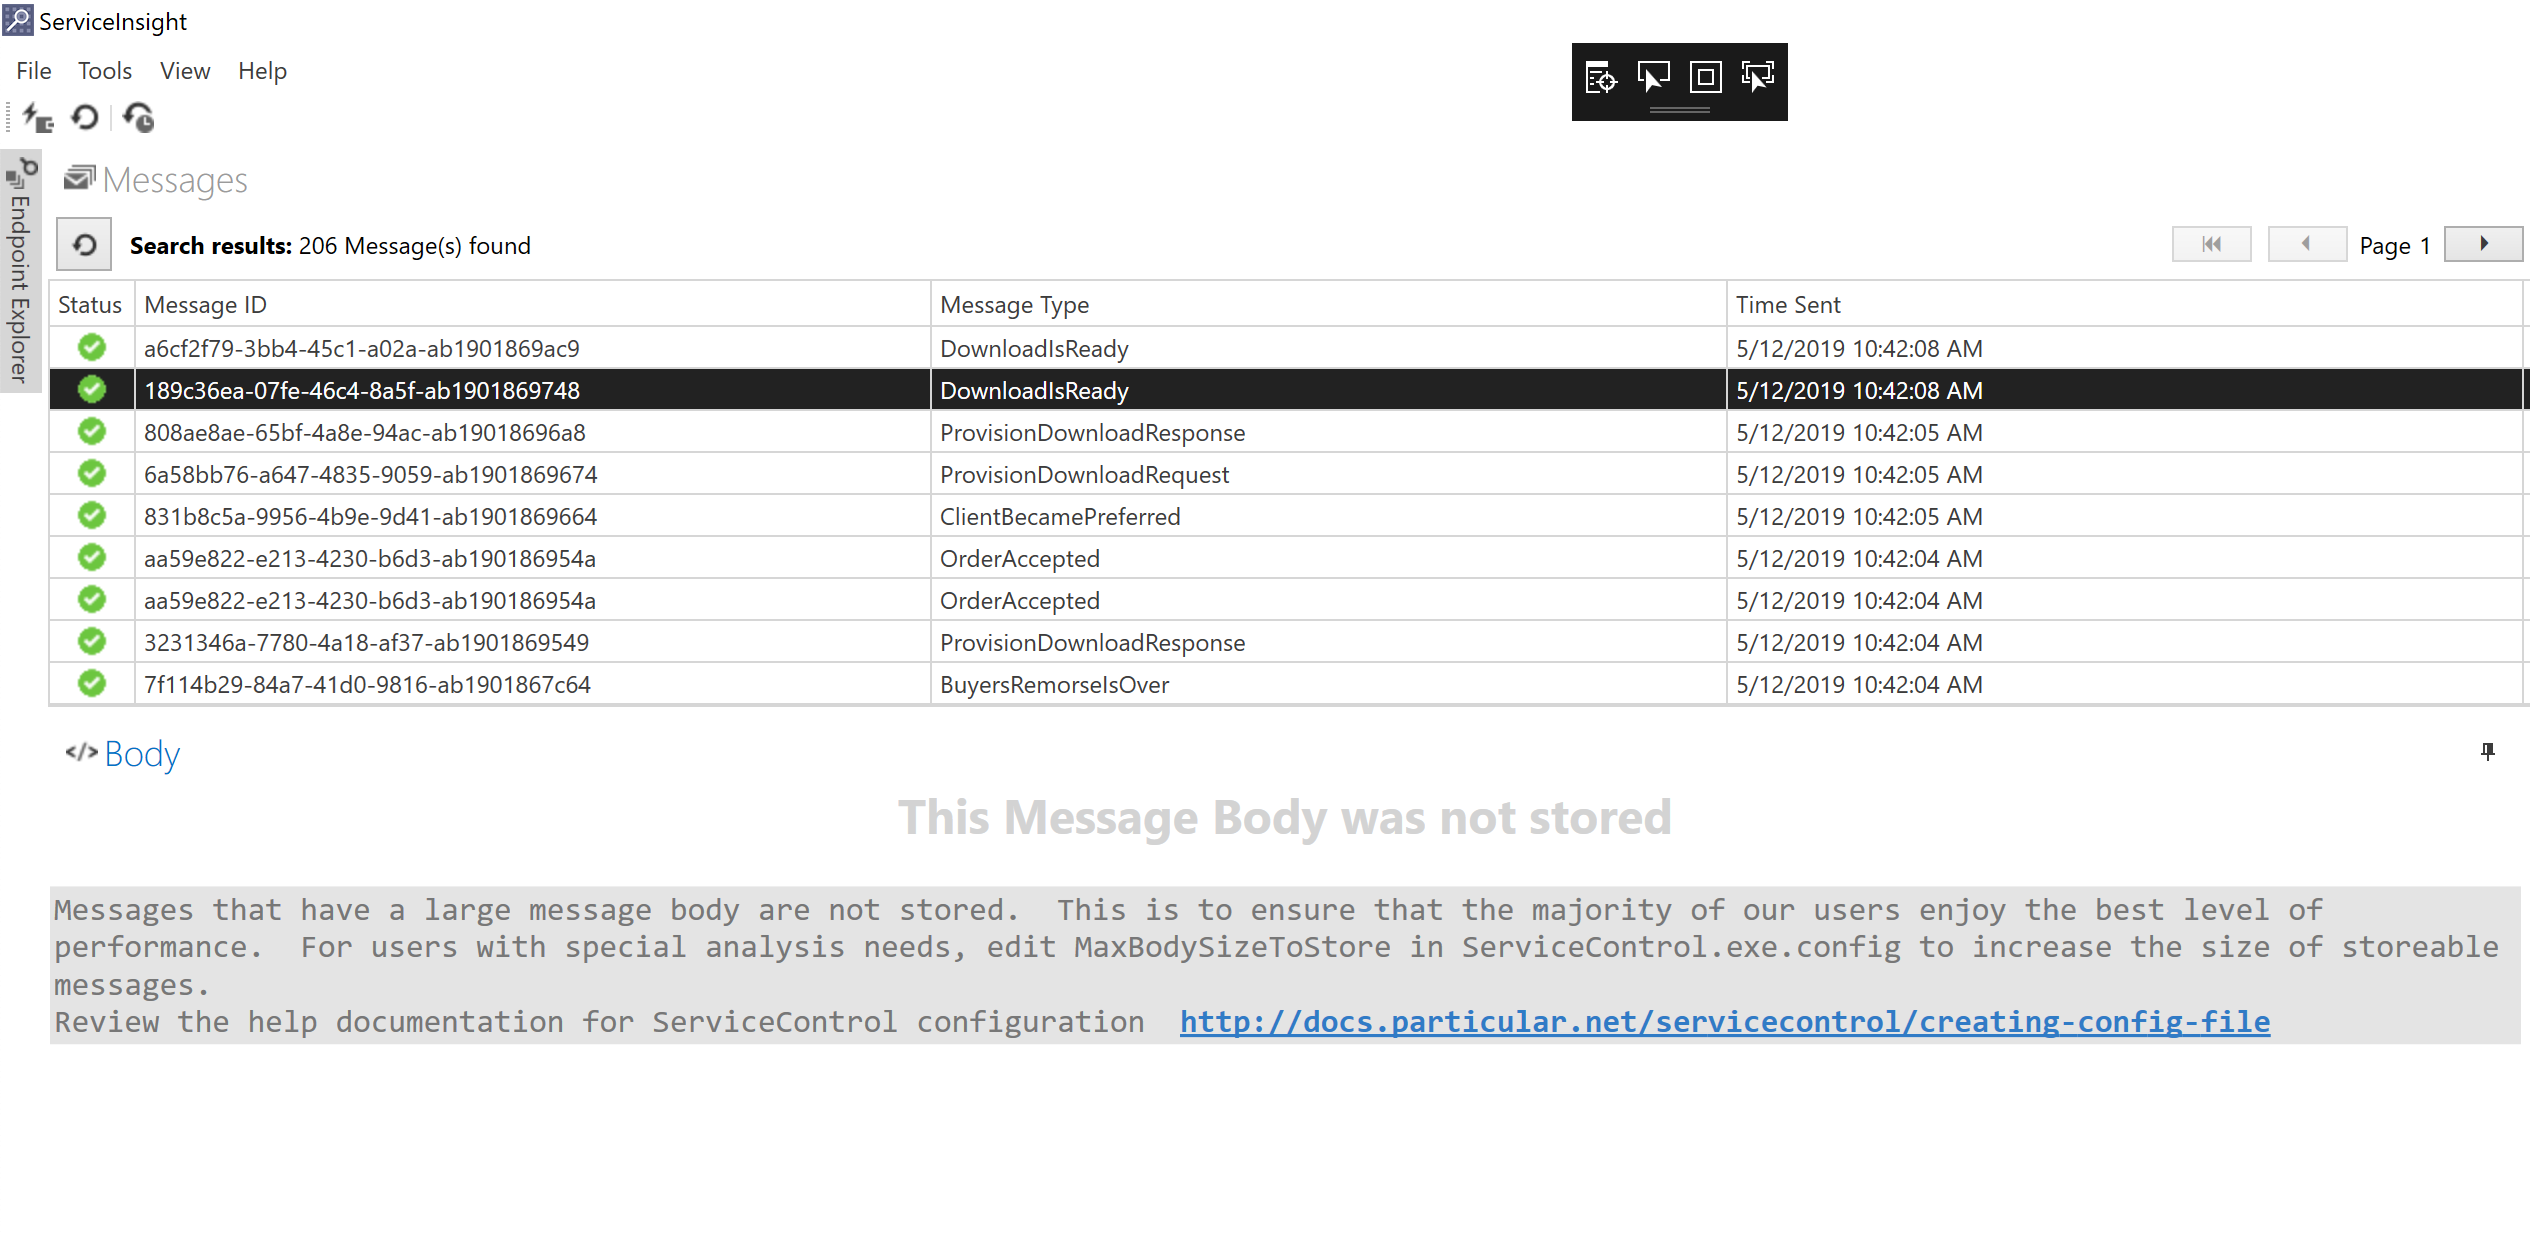2530x1234 pixels.
Task: Sort messages by the Time Sent column
Action: pyautogui.click(x=1788, y=304)
